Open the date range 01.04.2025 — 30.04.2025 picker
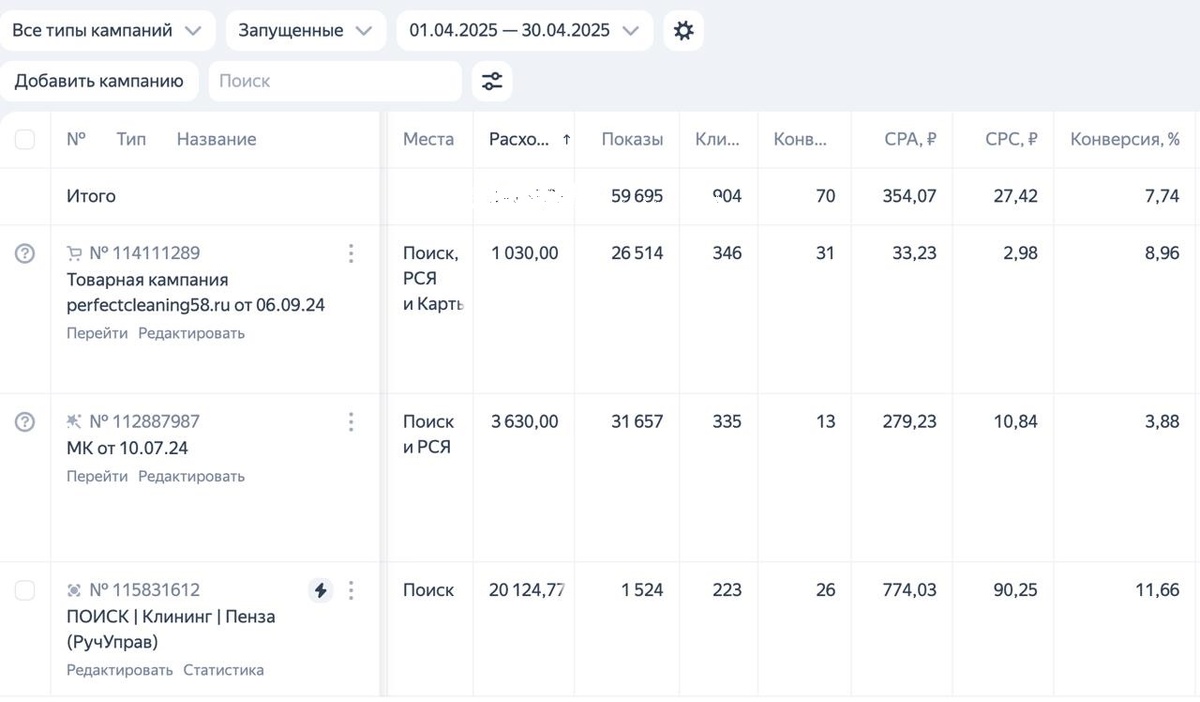This screenshot has width=1200, height=702. (524, 31)
